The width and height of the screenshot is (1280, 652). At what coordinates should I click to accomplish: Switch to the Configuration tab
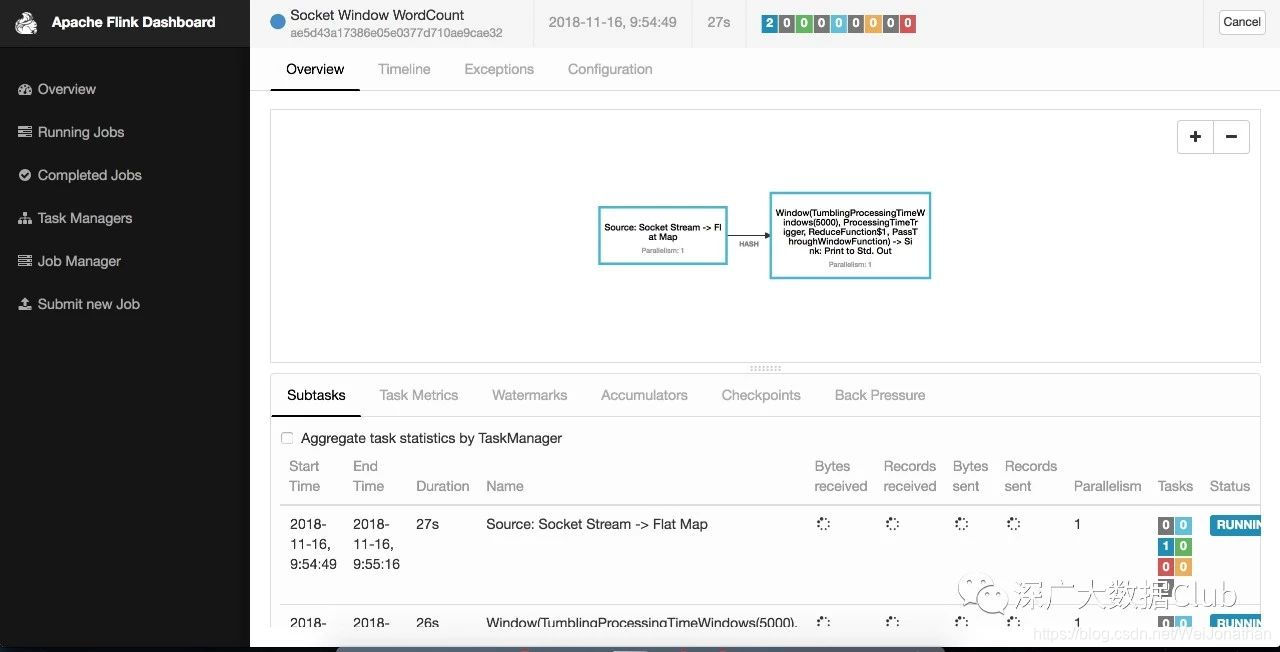coord(610,69)
